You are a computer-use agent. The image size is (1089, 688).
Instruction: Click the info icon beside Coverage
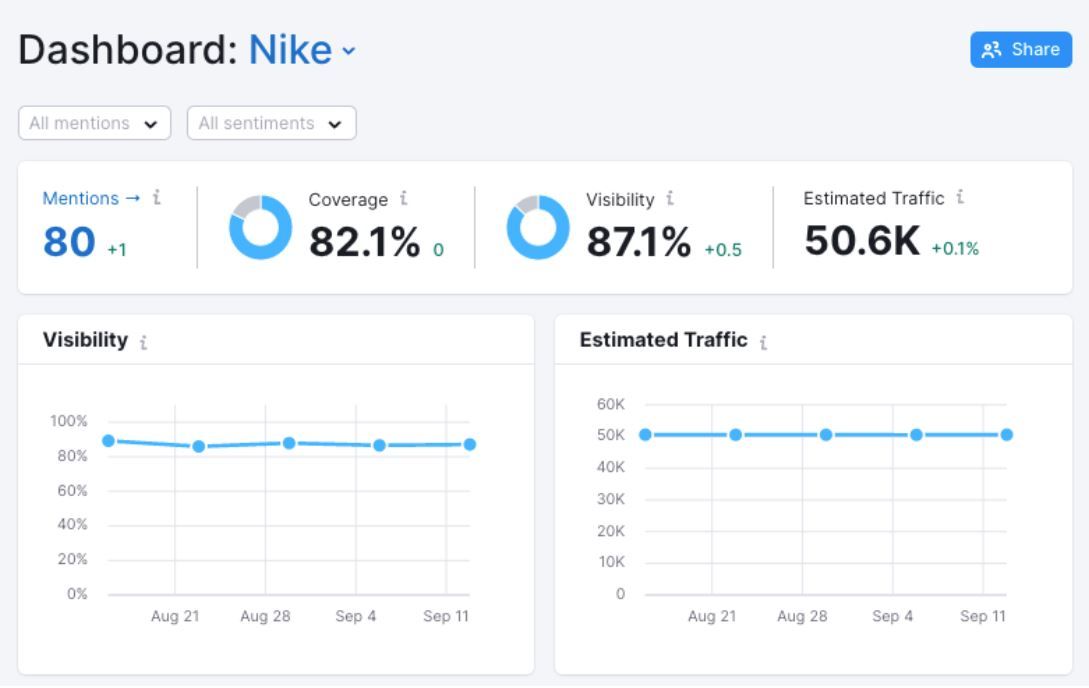404,199
